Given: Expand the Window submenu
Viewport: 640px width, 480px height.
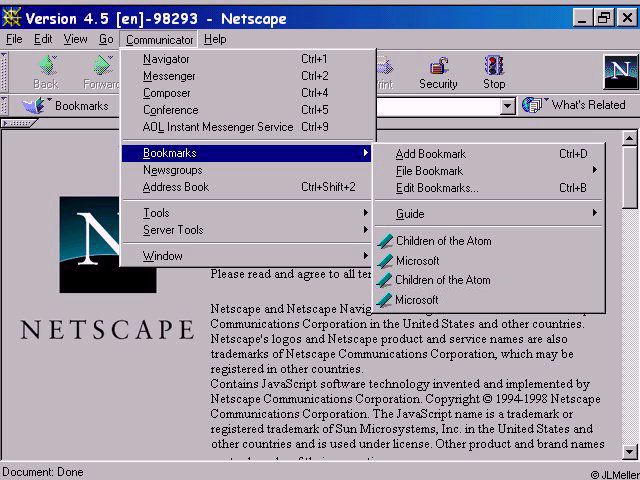Looking at the screenshot, I should [x=247, y=256].
